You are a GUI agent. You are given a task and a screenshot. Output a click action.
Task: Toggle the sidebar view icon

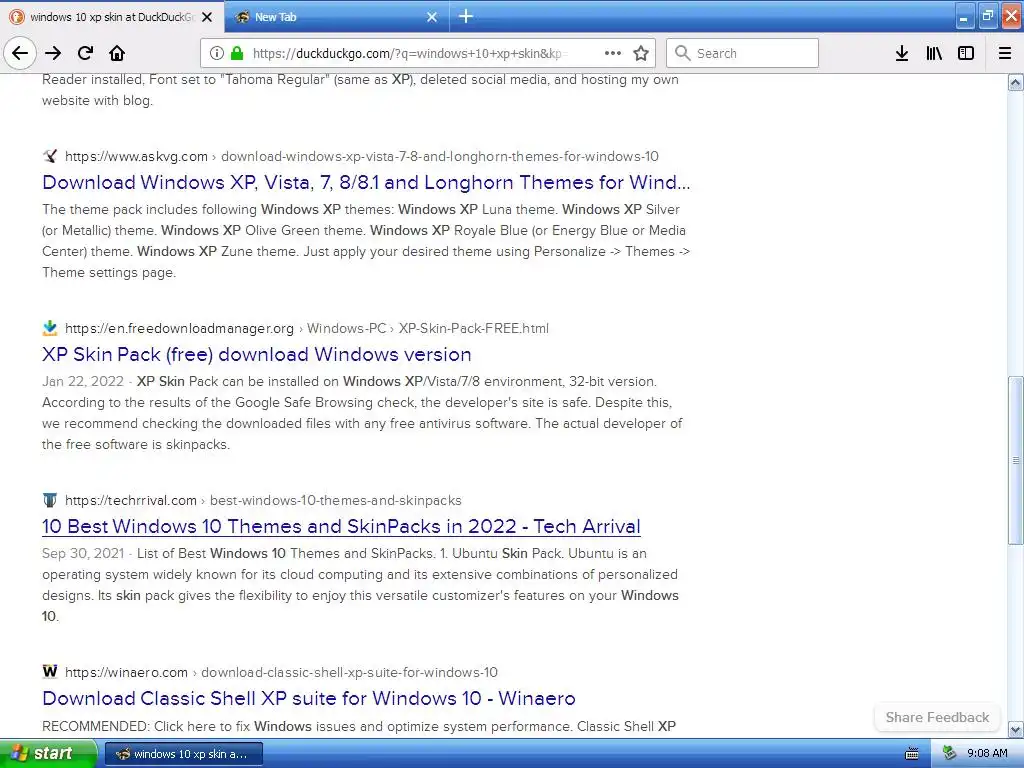[x=966, y=53]
